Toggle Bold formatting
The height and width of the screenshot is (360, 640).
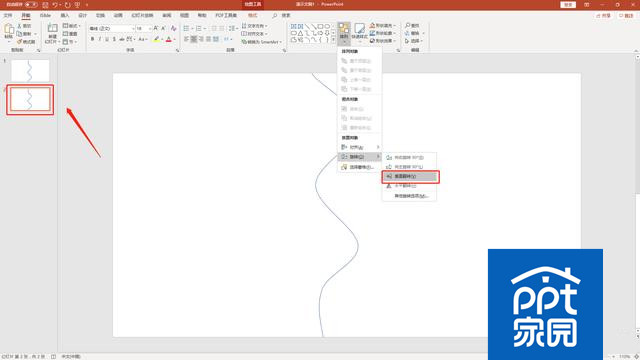93,39
